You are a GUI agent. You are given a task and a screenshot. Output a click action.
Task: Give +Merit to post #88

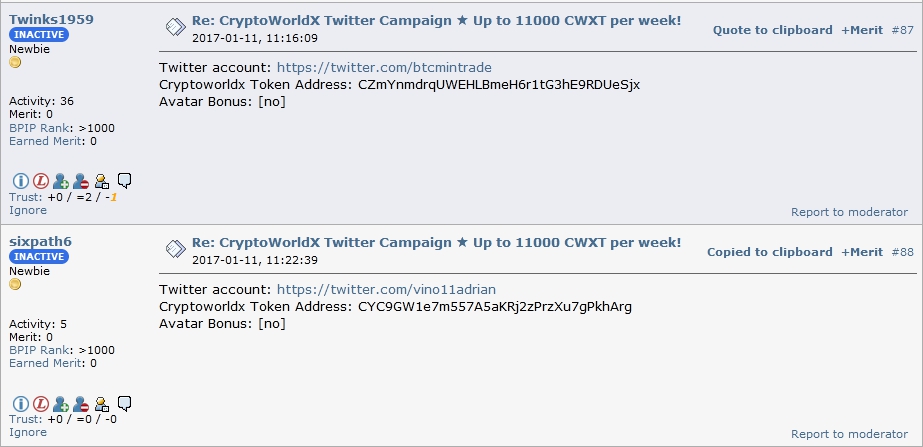click(x=862, y=252)
